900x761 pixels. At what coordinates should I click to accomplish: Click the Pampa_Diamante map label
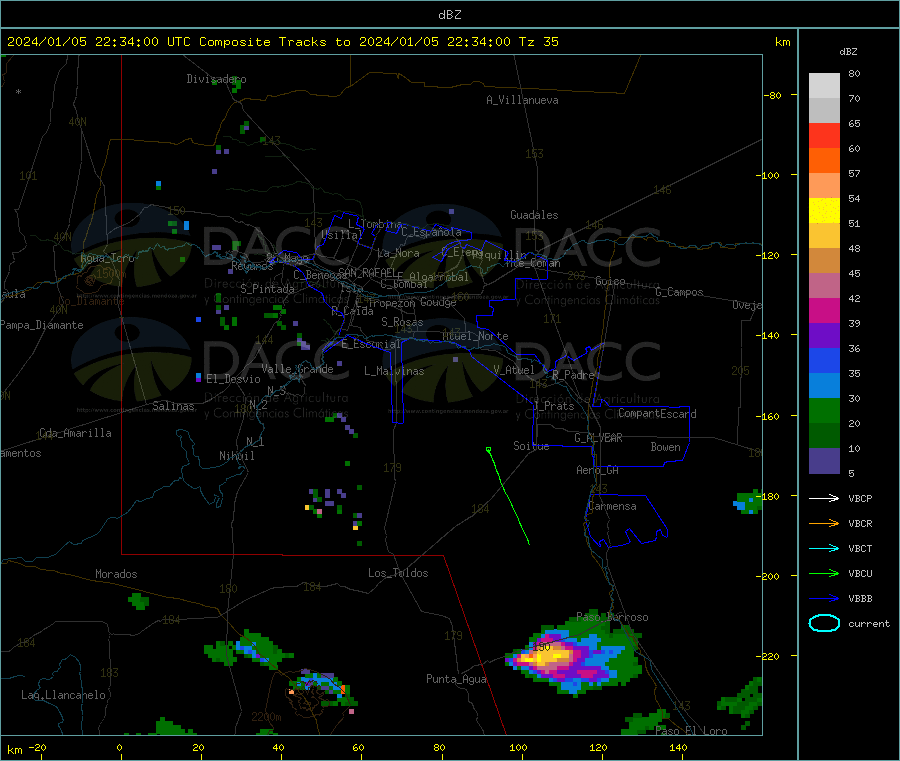click(x=41, y=325)
